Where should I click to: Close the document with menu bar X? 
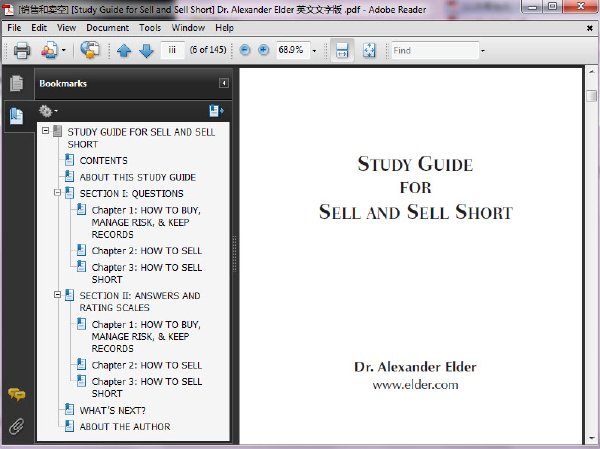[590, 28]
